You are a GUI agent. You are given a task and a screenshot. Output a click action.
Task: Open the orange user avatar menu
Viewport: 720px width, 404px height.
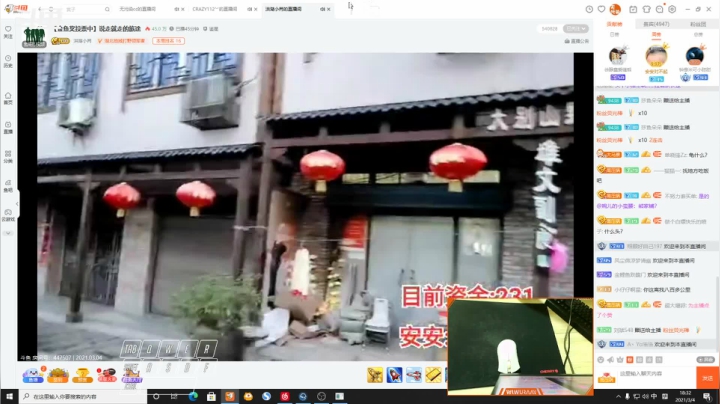[615, 9]
